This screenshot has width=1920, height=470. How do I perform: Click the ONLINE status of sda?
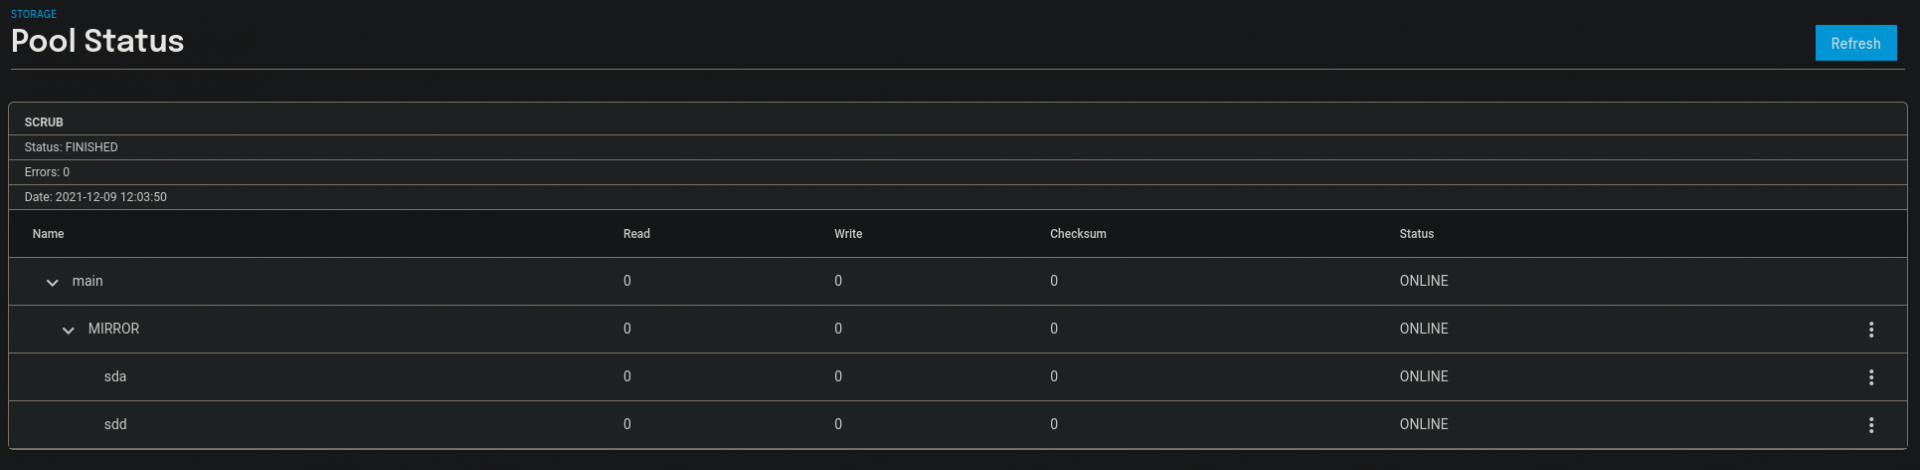1423,377
